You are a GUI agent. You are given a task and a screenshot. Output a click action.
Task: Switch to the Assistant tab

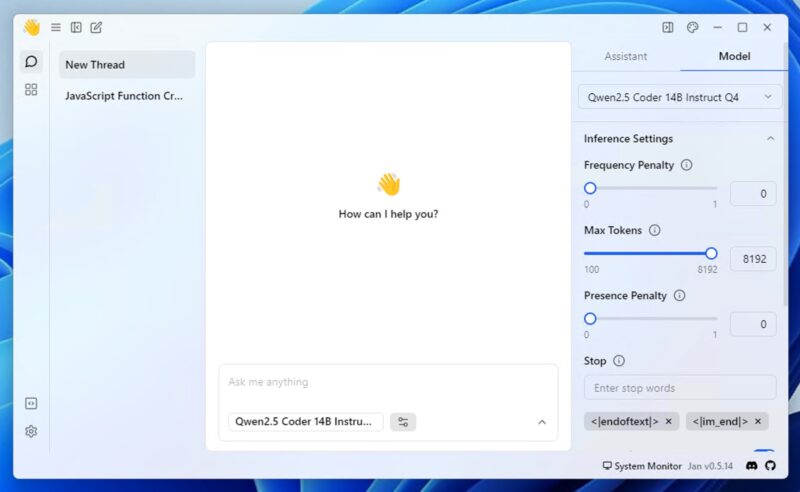tap(626, 57)
